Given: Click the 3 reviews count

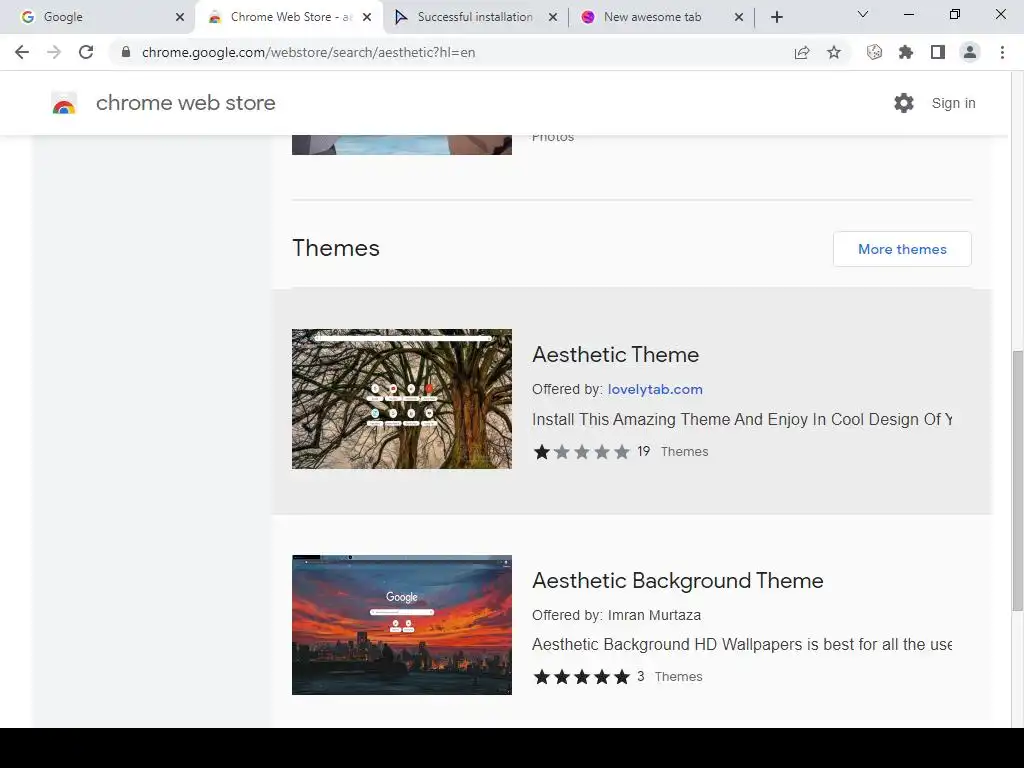Looking at the screenshot, I should (x=641, y=677).
